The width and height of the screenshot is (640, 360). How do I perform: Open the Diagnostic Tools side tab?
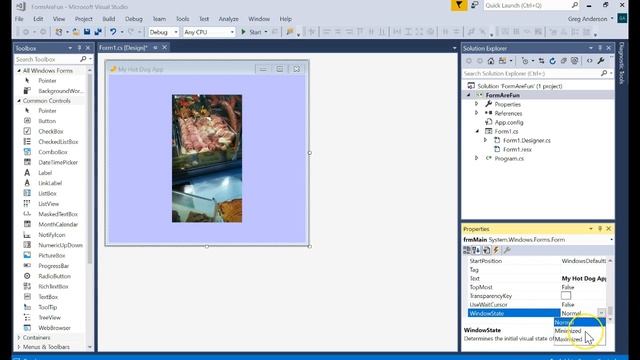(621, 64)
